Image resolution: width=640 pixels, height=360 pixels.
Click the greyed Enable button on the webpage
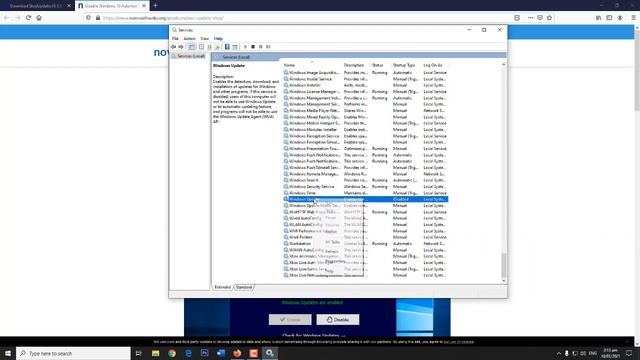coord(290,320)
